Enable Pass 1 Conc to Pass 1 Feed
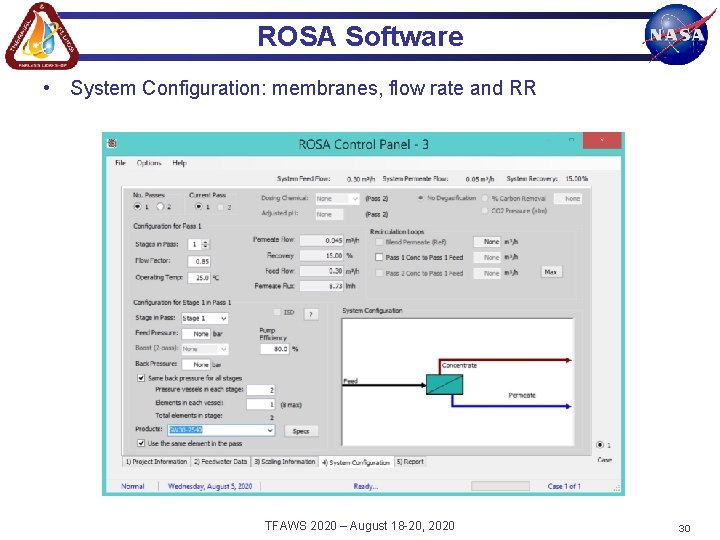Screen dimensions: 720x540 (x=379, y=257)
